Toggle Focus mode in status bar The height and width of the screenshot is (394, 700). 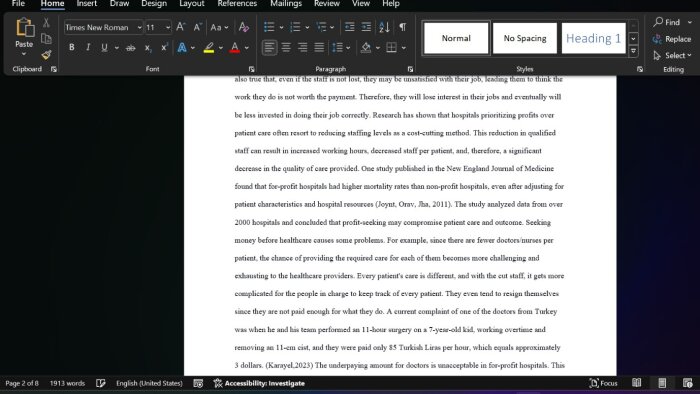603,383
